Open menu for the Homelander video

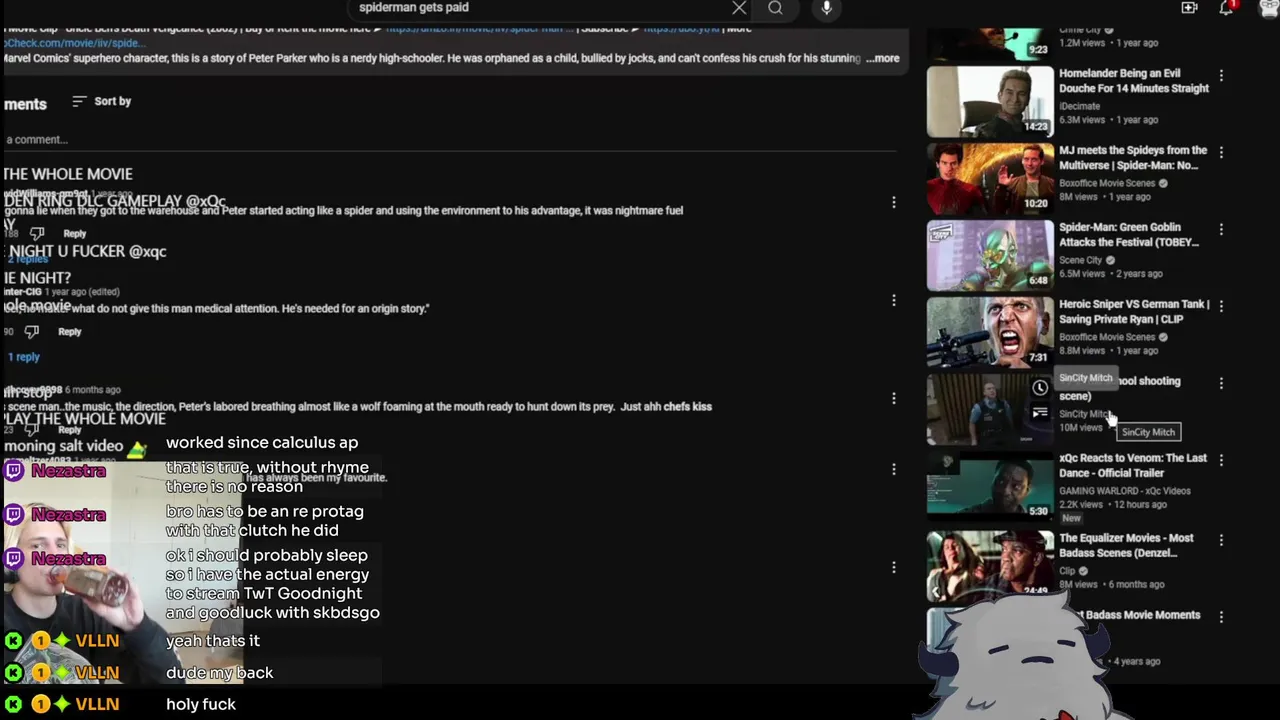pos(1221,76)
